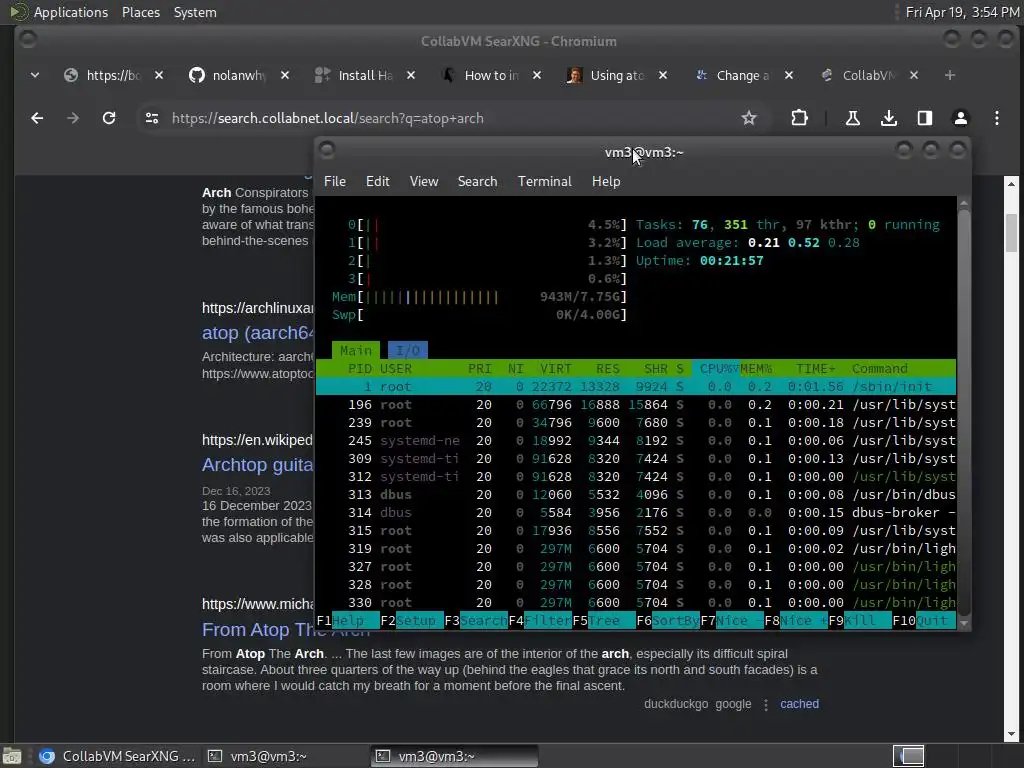Close the Change a tab
Viewport: 1024px width, 768px height.
(789, 75)
